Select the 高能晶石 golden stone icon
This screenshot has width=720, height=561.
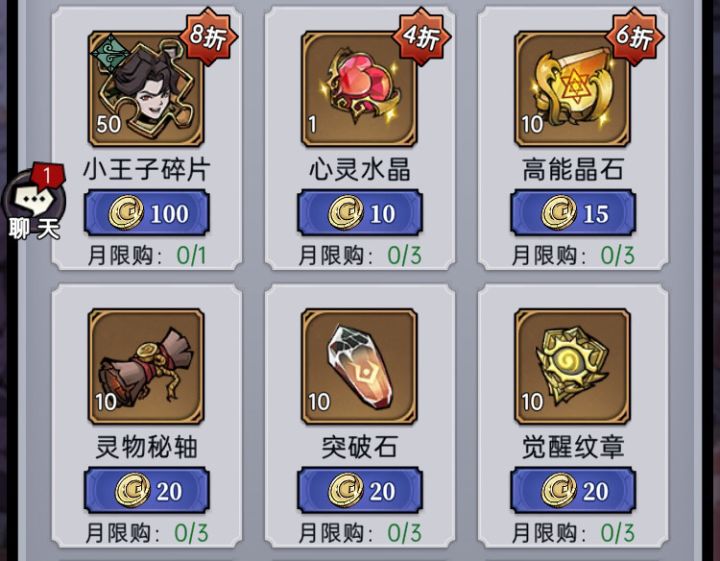(x=572, y=89)
